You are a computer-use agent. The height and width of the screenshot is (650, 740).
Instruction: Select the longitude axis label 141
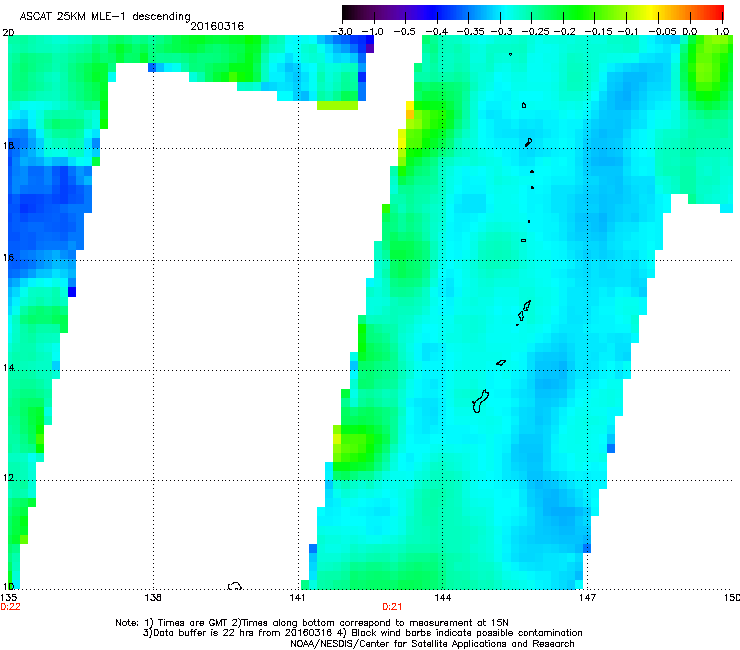tap(297, 598)
